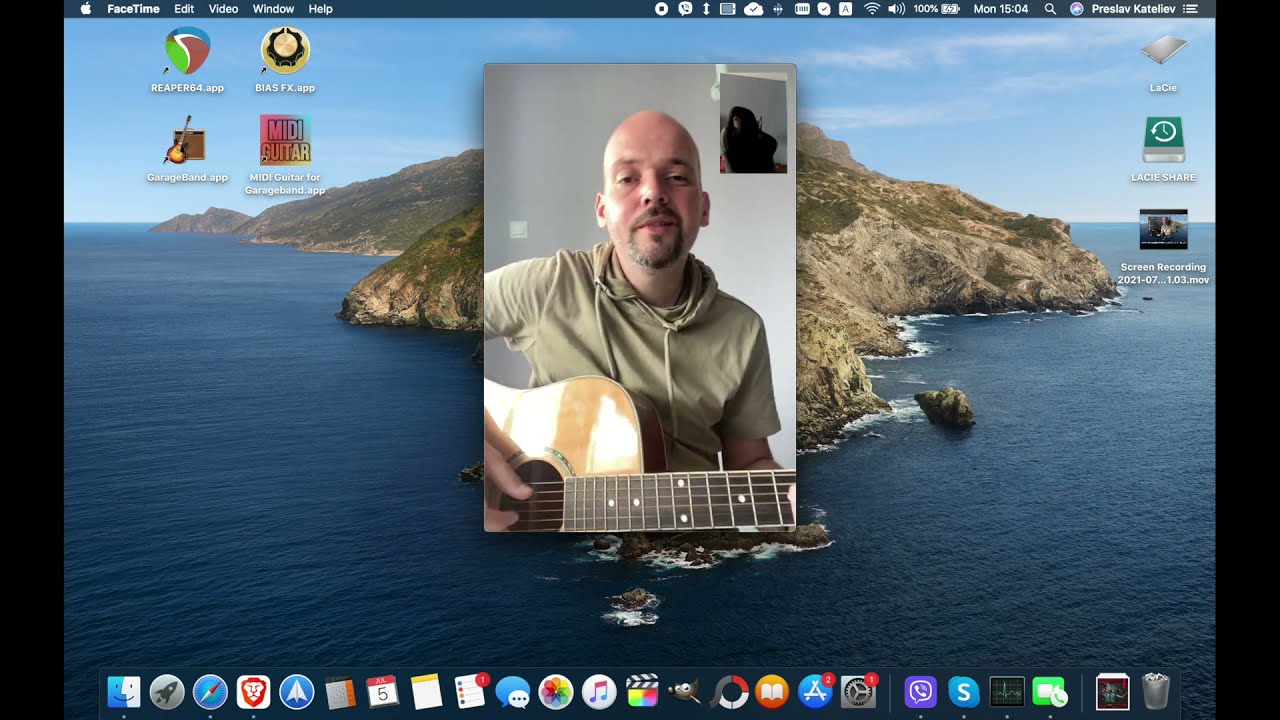Open the Notification Center list icon

point(1190,9)
